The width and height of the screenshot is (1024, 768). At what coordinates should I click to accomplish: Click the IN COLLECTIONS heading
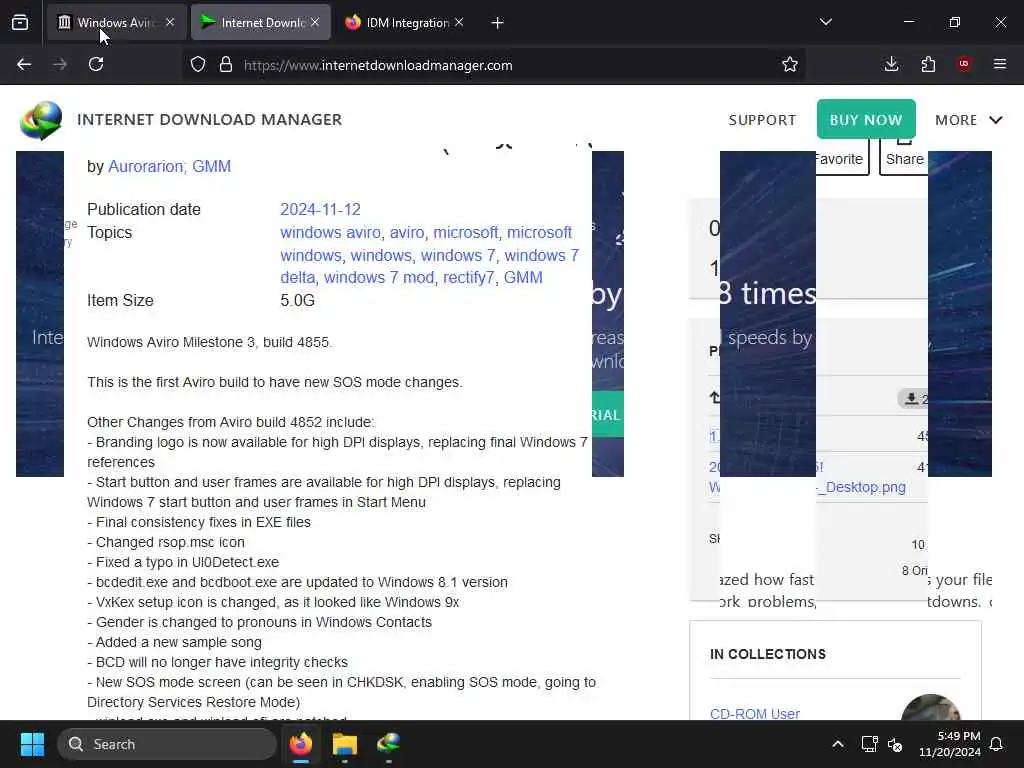(x=768, y=654)
